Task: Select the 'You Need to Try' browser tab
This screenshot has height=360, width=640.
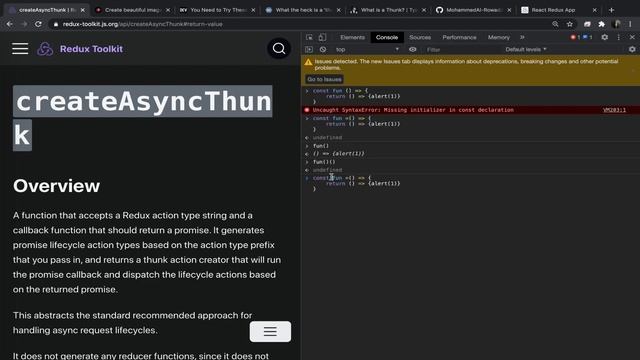Action: pyautogui.click(x=218, y=10)
